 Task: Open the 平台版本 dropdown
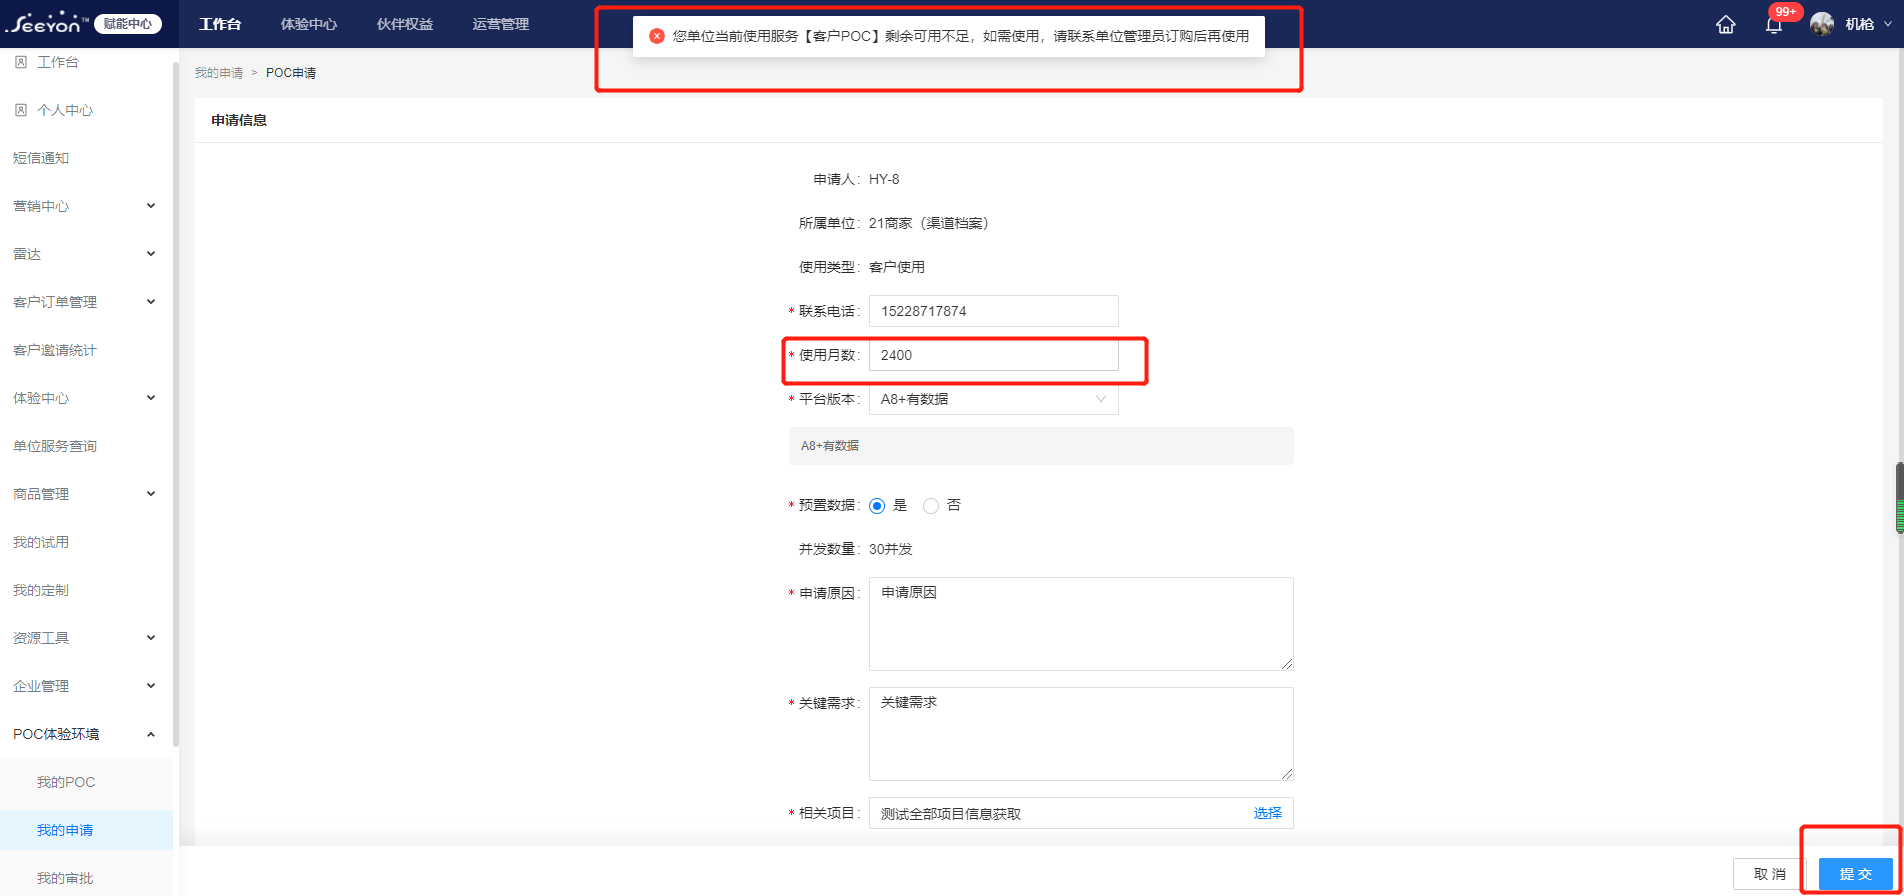pyautogui.click(x=993, y=399)
